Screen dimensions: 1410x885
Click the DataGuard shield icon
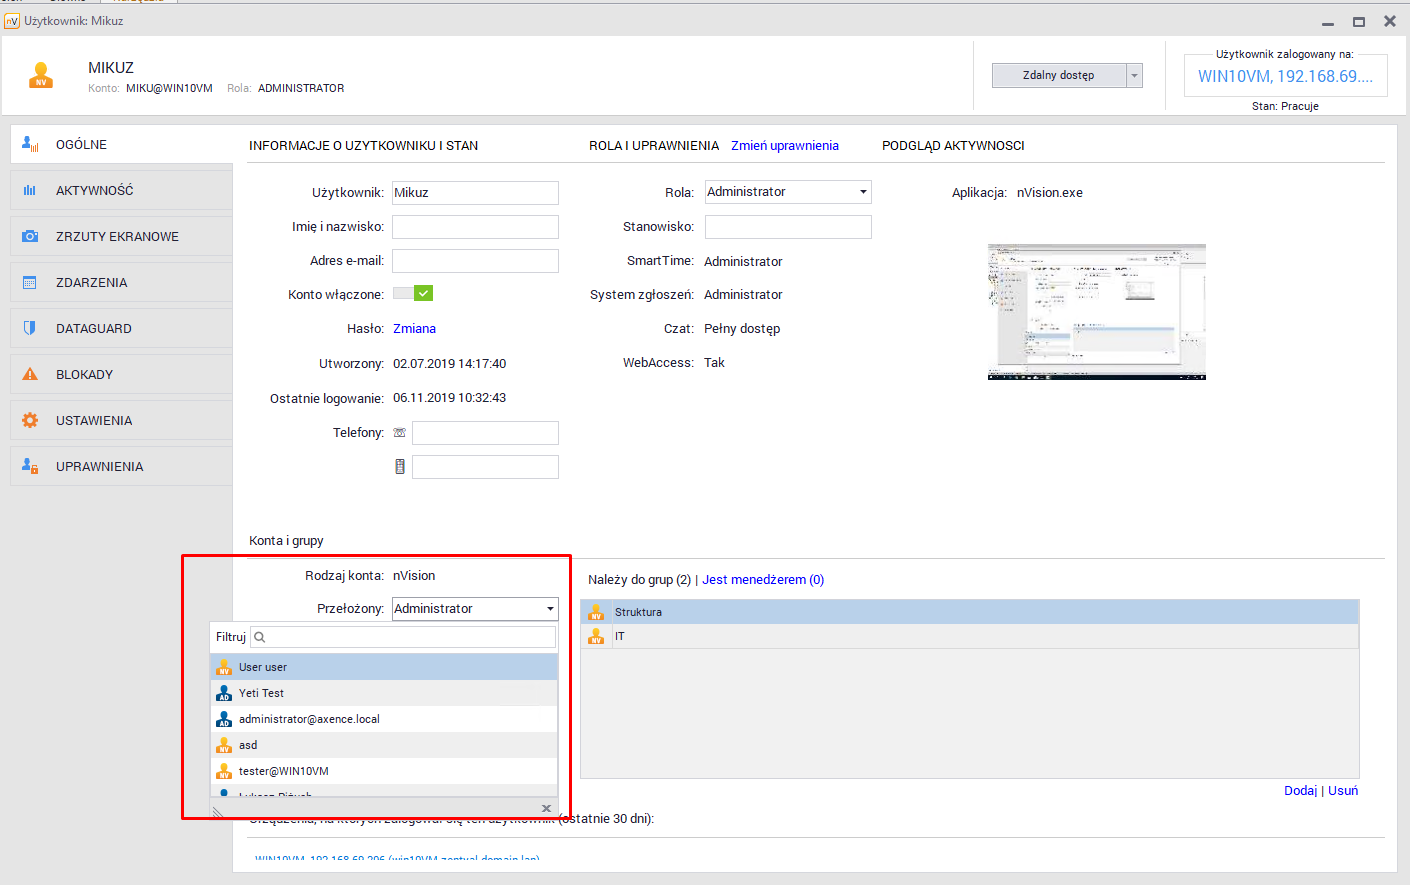tap(30, 329)
